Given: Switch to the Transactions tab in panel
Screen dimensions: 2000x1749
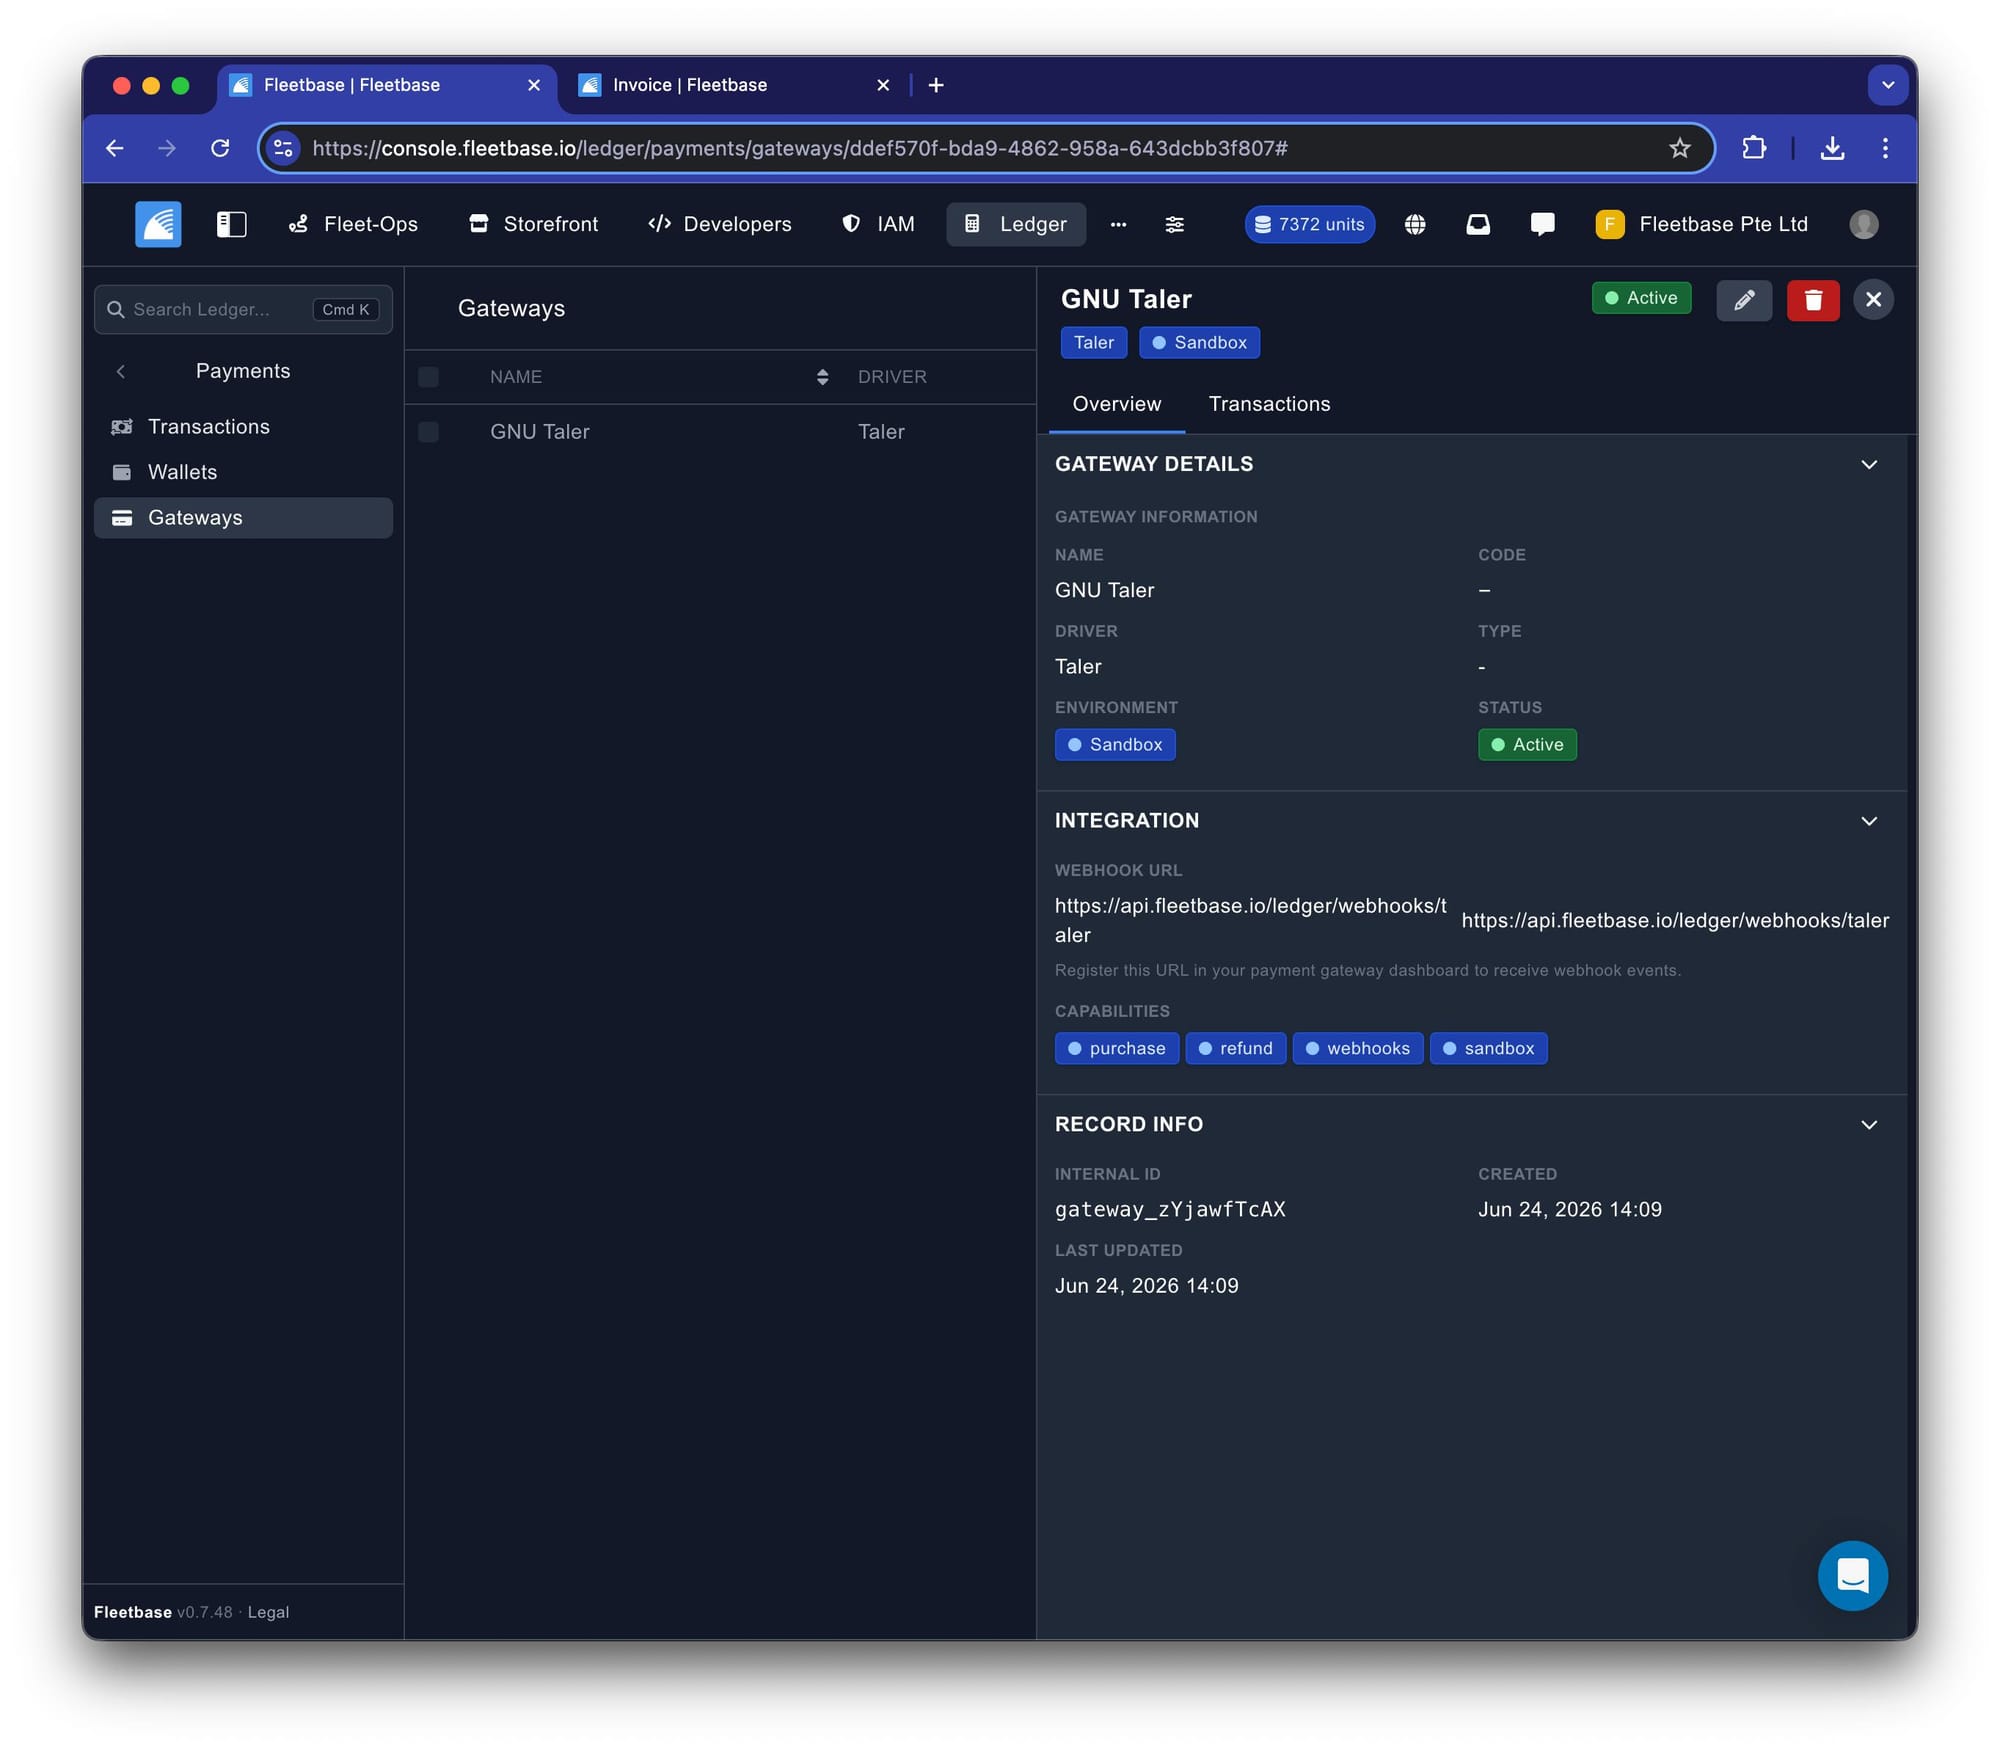Looking at the screenshot, I should pyautogui.click(x=1269, y=404).
